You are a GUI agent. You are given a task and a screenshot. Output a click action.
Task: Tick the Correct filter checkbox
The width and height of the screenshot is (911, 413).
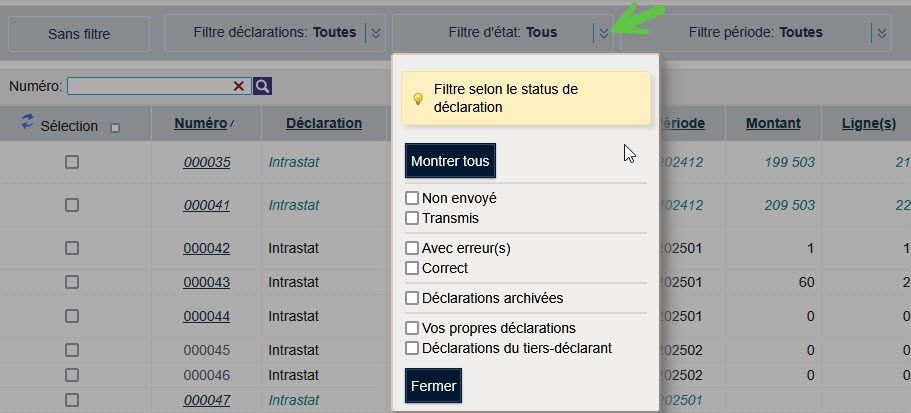coord(412,268)
